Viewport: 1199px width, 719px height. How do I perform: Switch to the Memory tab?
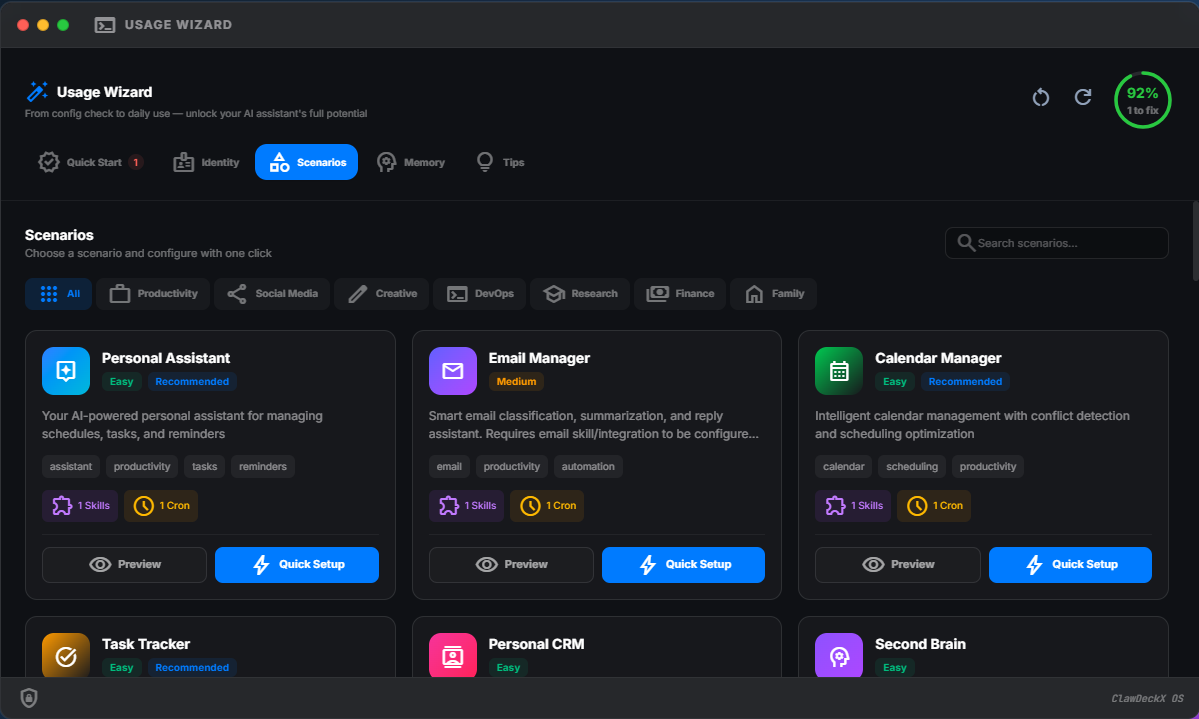[411, 162]
